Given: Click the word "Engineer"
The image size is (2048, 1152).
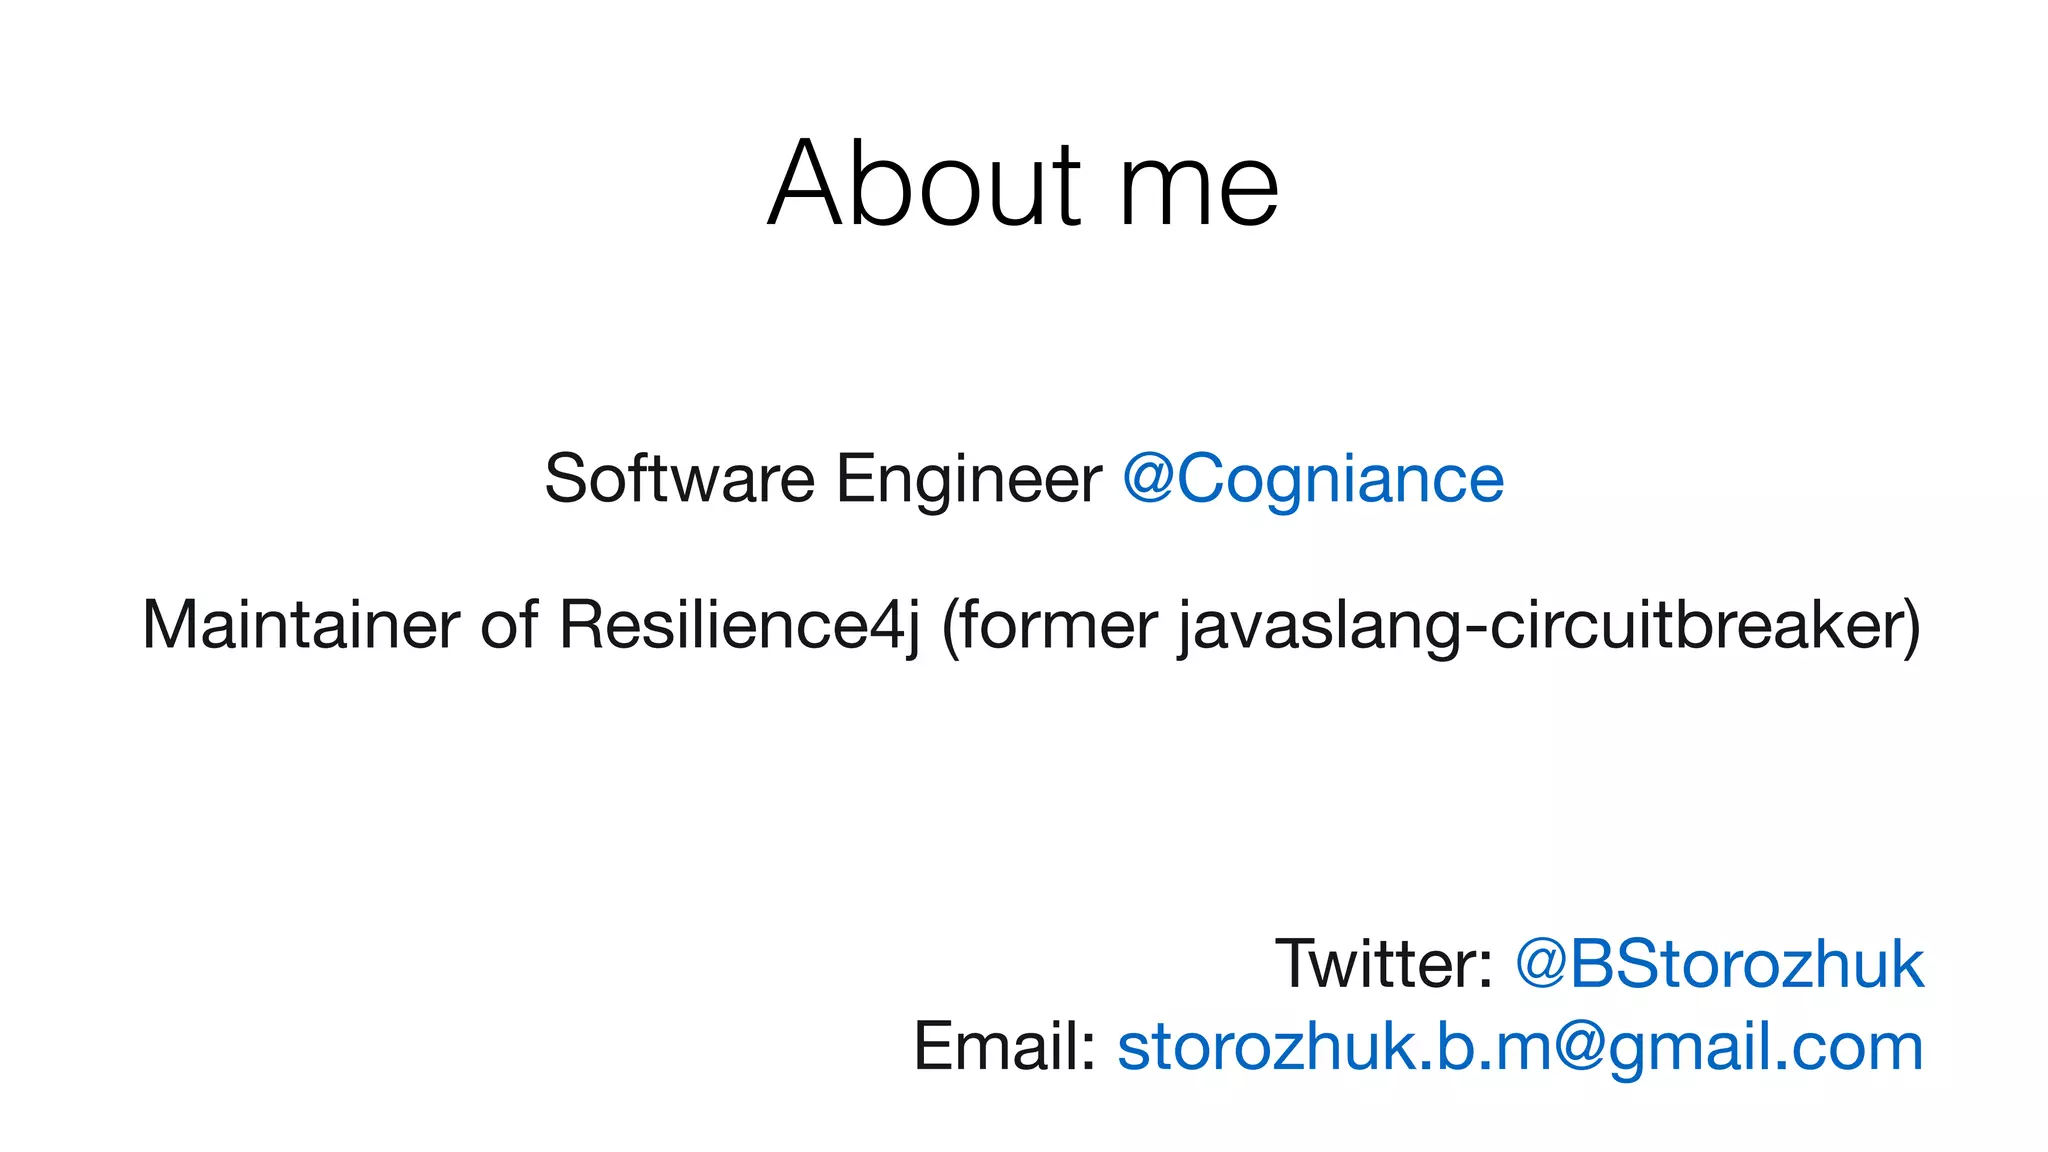Looking at the screenshot, I should [x=969, y=481].
